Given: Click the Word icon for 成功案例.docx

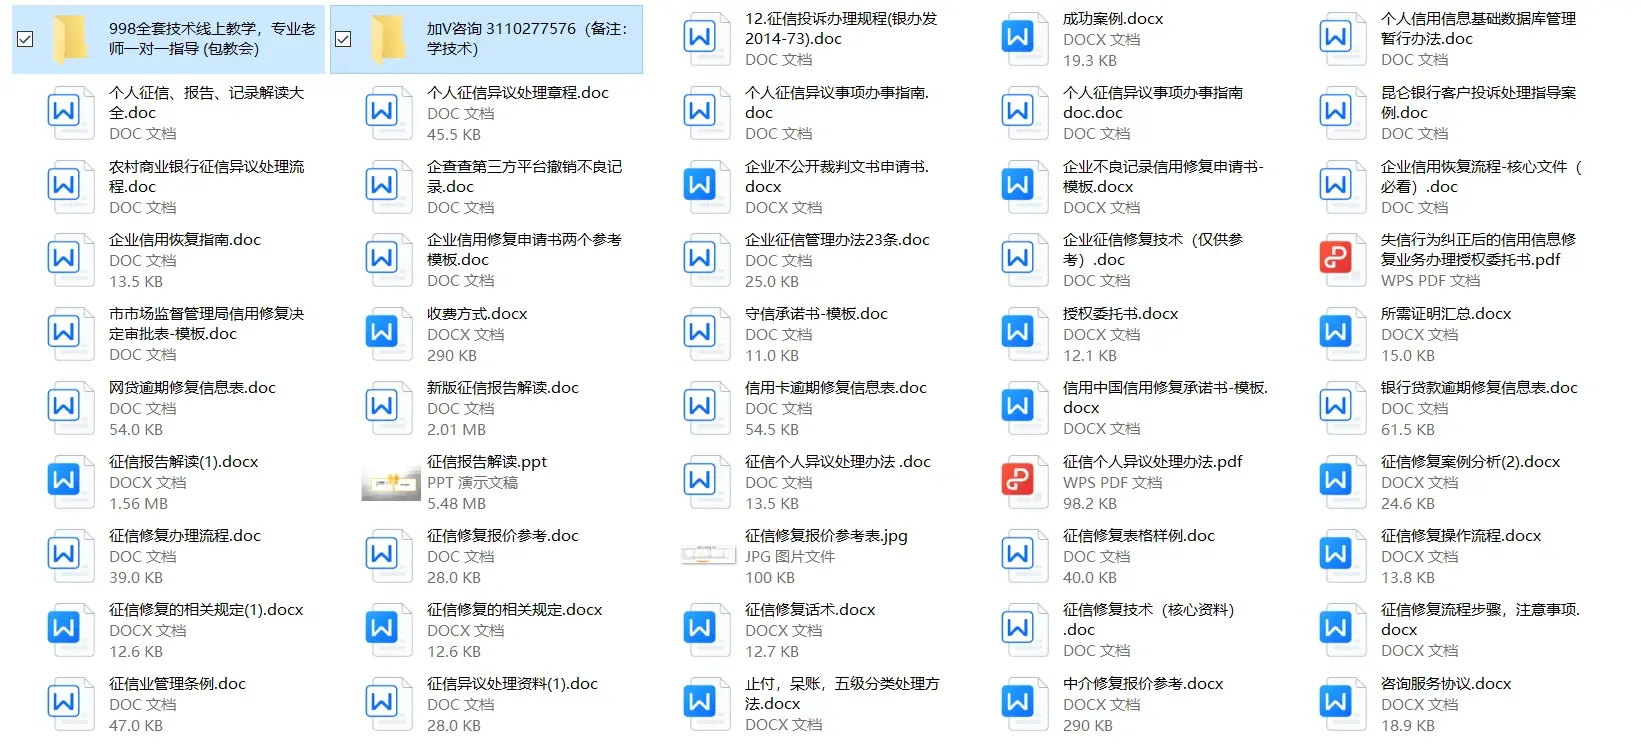Looking at the screenshot, I should tap(1018, 37).
